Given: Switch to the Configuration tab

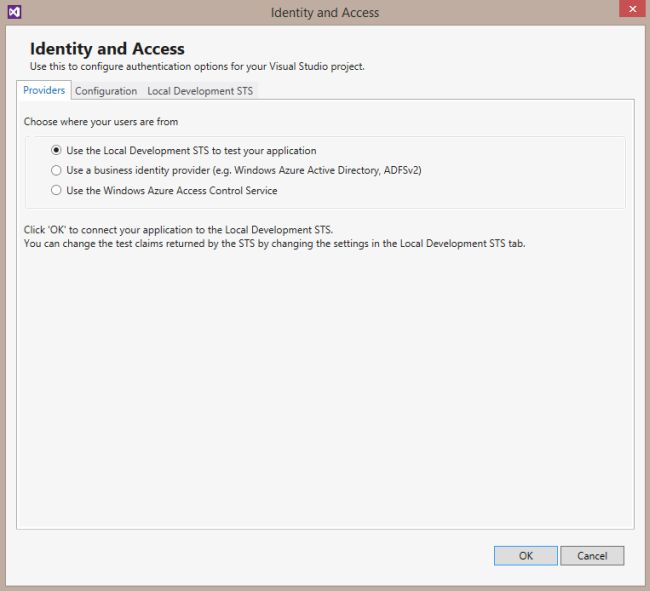Looking at the screenshot, I should (106, 91).
